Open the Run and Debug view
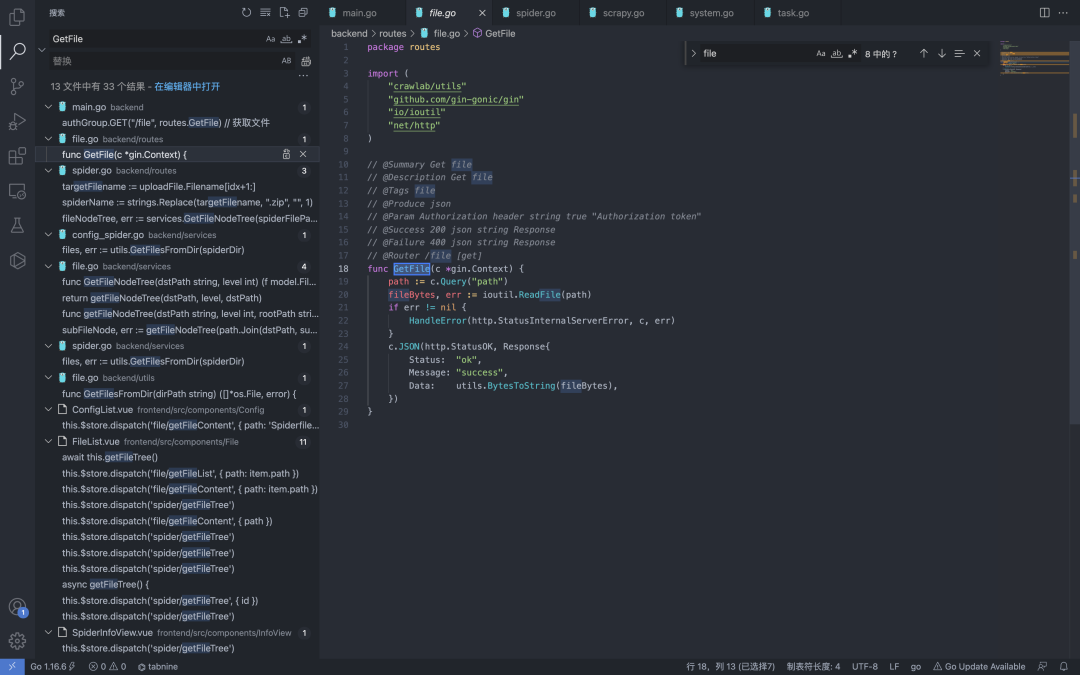 point(17,122)
